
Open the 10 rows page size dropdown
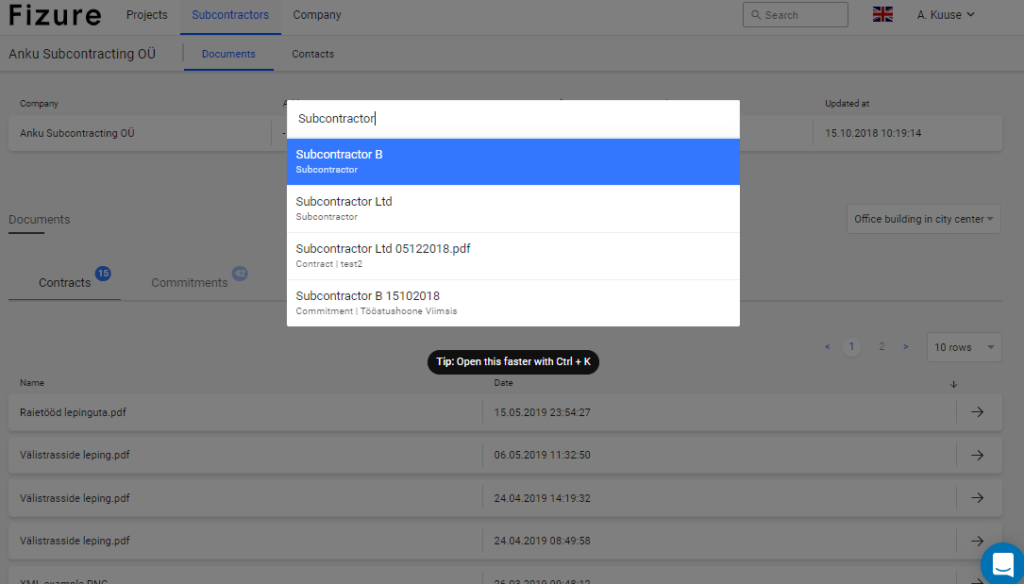(964, 347)
